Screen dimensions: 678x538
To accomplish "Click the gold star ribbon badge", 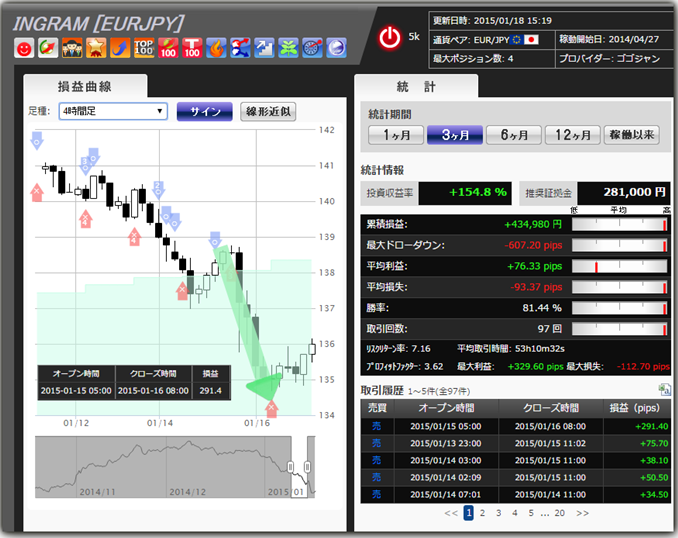I will (x=96, y=48).
